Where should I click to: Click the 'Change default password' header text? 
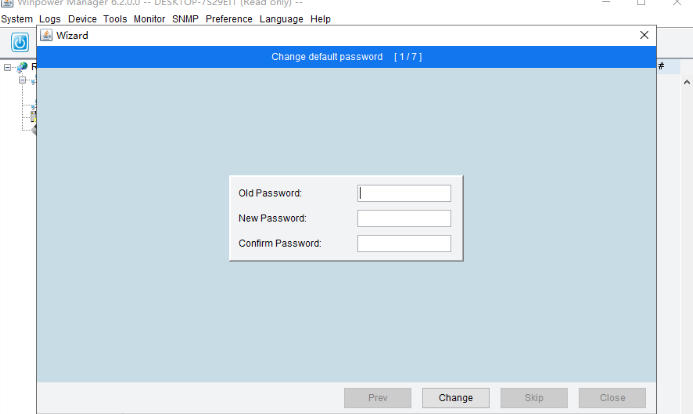click(x=327, y=57)
